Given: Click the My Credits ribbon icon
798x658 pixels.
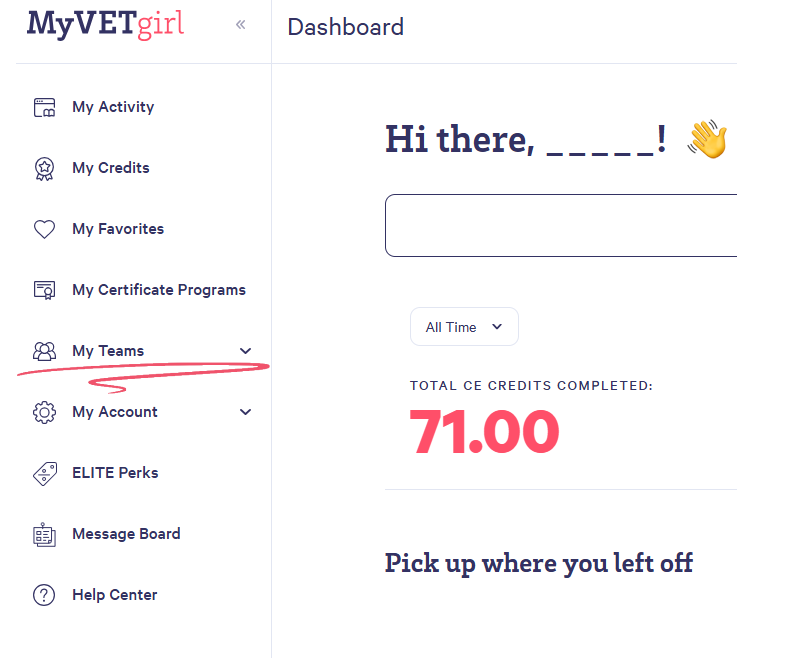Looking at the screenshot, I should pos(44,169).
